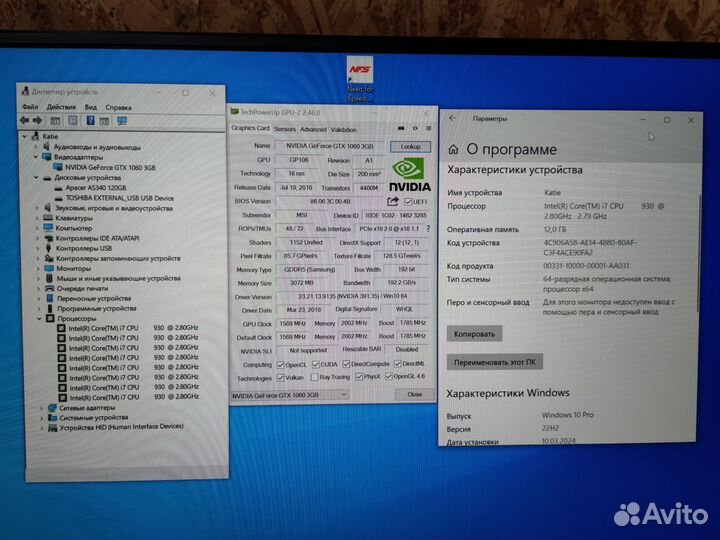Screen dimensions: 720x540
Task: Click the forward arrow in Device Manager toolbar
Action: point(38,120)
